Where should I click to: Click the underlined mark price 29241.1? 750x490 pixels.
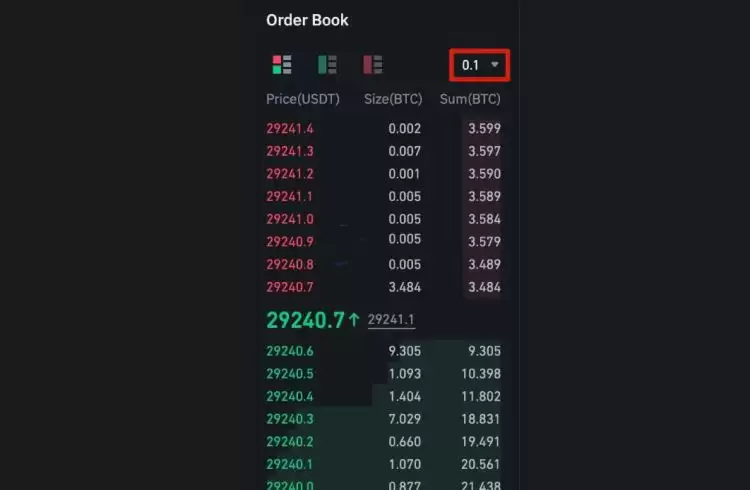click(391, 320)
